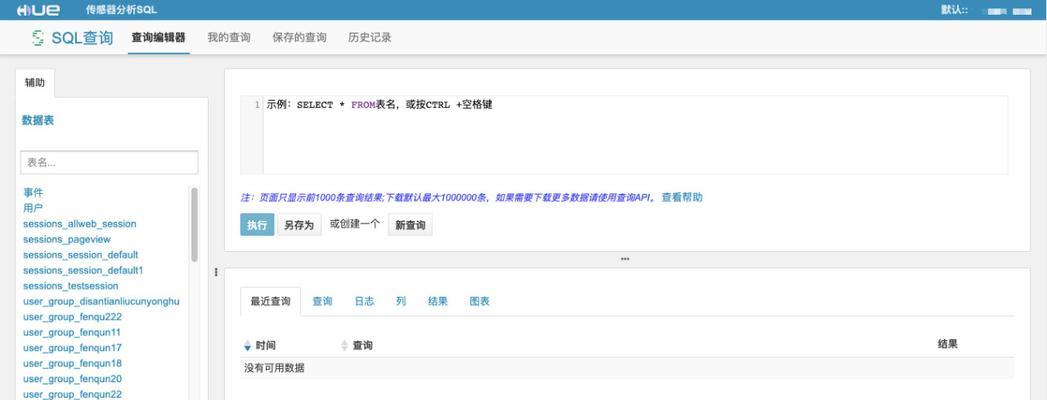Switch to the 最近查询 tab
This screenshot has width=1047, height=400.
pos(270,301)
